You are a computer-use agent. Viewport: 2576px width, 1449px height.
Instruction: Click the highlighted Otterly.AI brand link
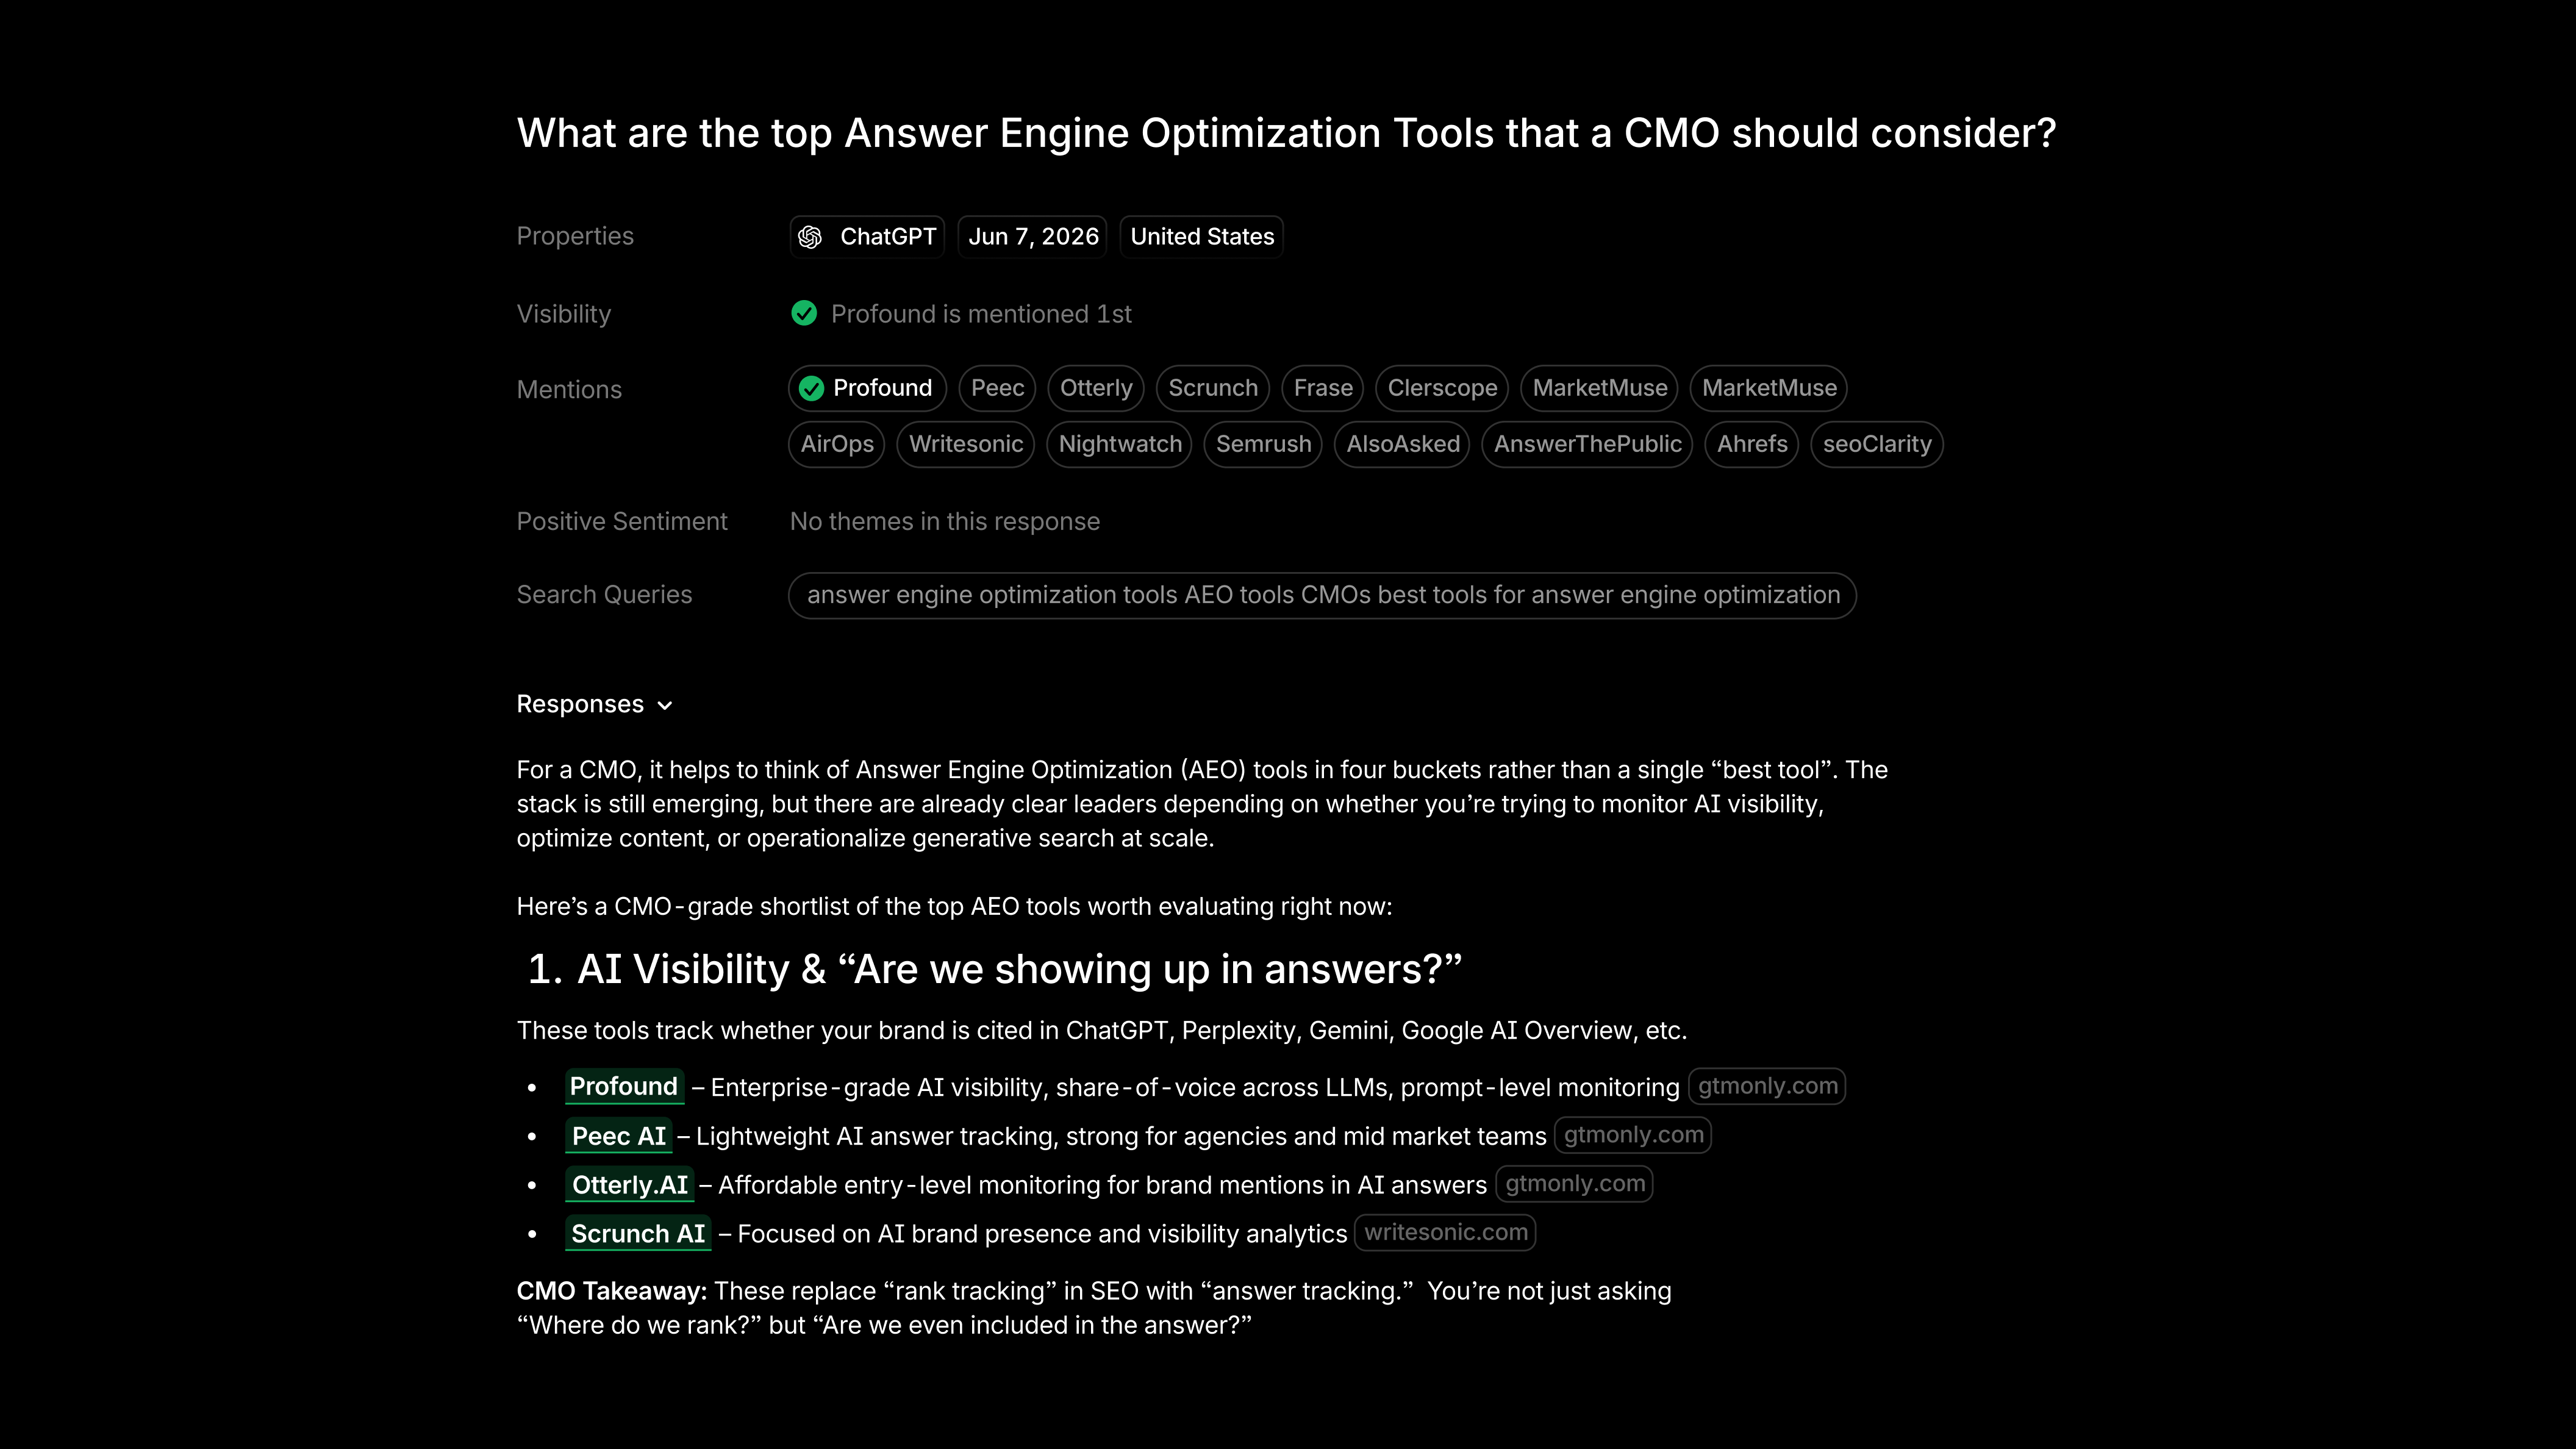coord(630,1185)
